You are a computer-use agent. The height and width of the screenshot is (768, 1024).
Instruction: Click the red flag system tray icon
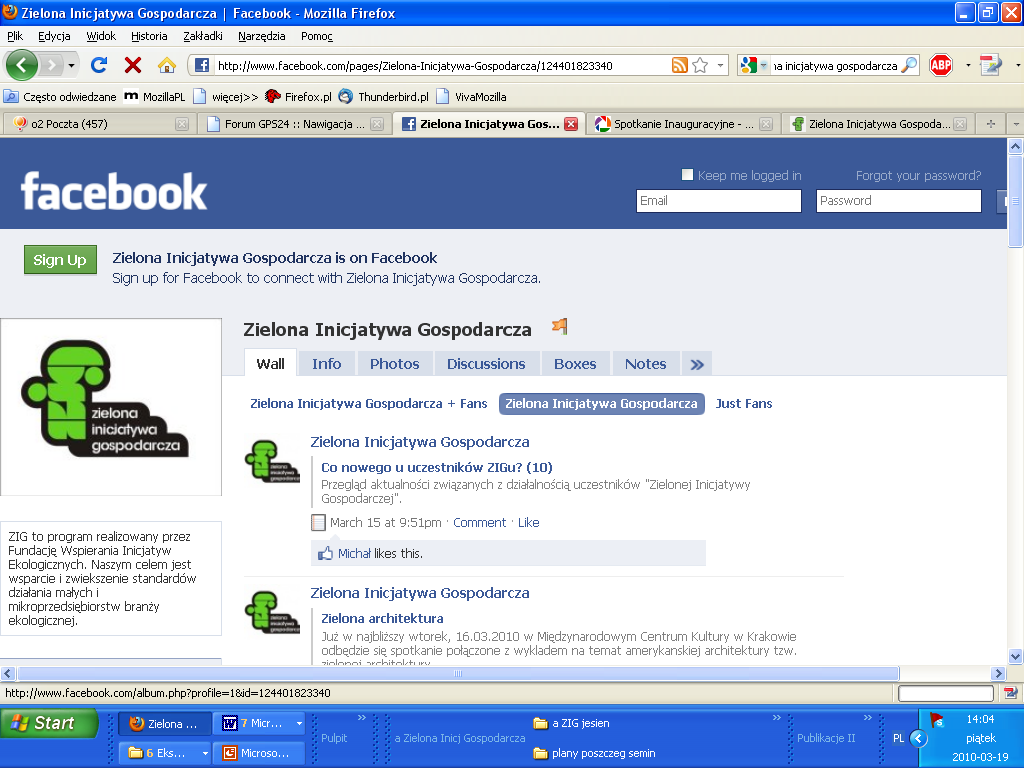936,721
